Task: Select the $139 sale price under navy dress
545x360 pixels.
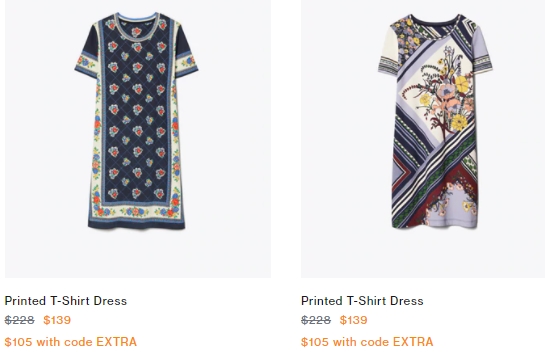Action: click(x=57, y=320)
